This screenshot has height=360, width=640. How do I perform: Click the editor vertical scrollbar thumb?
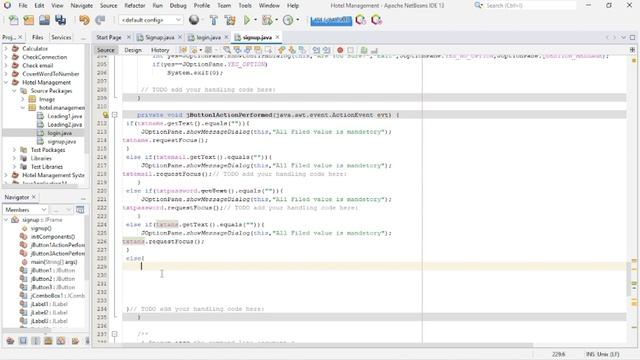[x=629, y=278]
